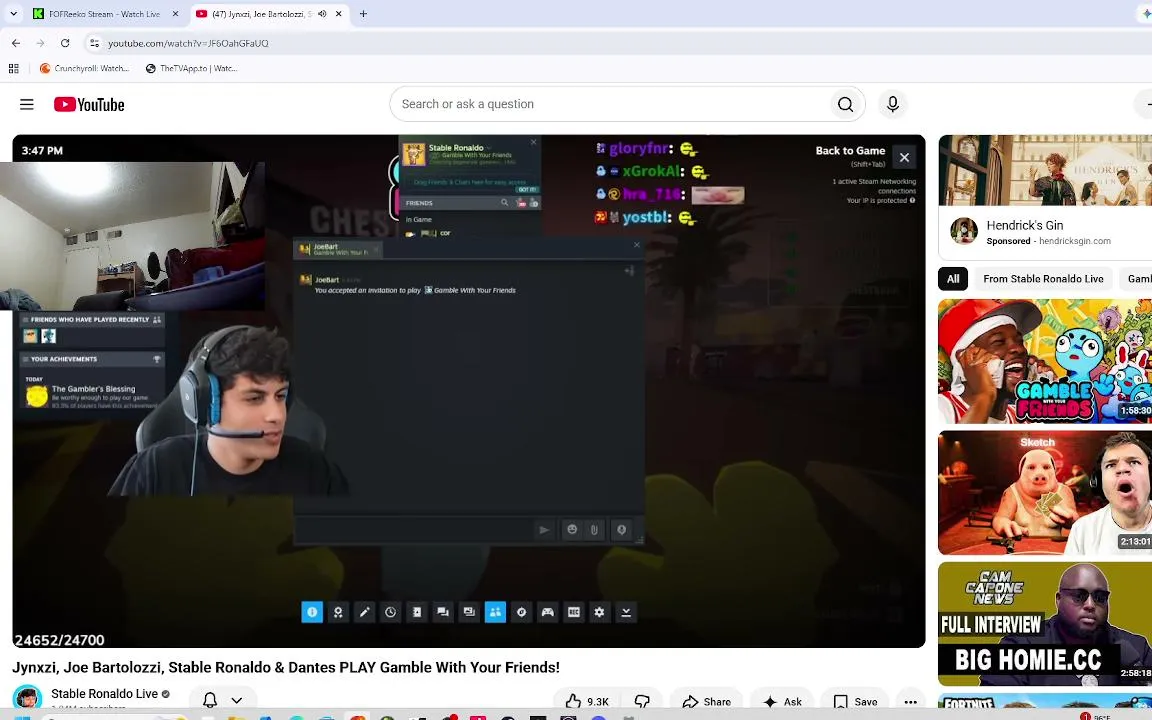
Task: Like the video with thumbs up 9.3K
Action: tap(586, 702)
